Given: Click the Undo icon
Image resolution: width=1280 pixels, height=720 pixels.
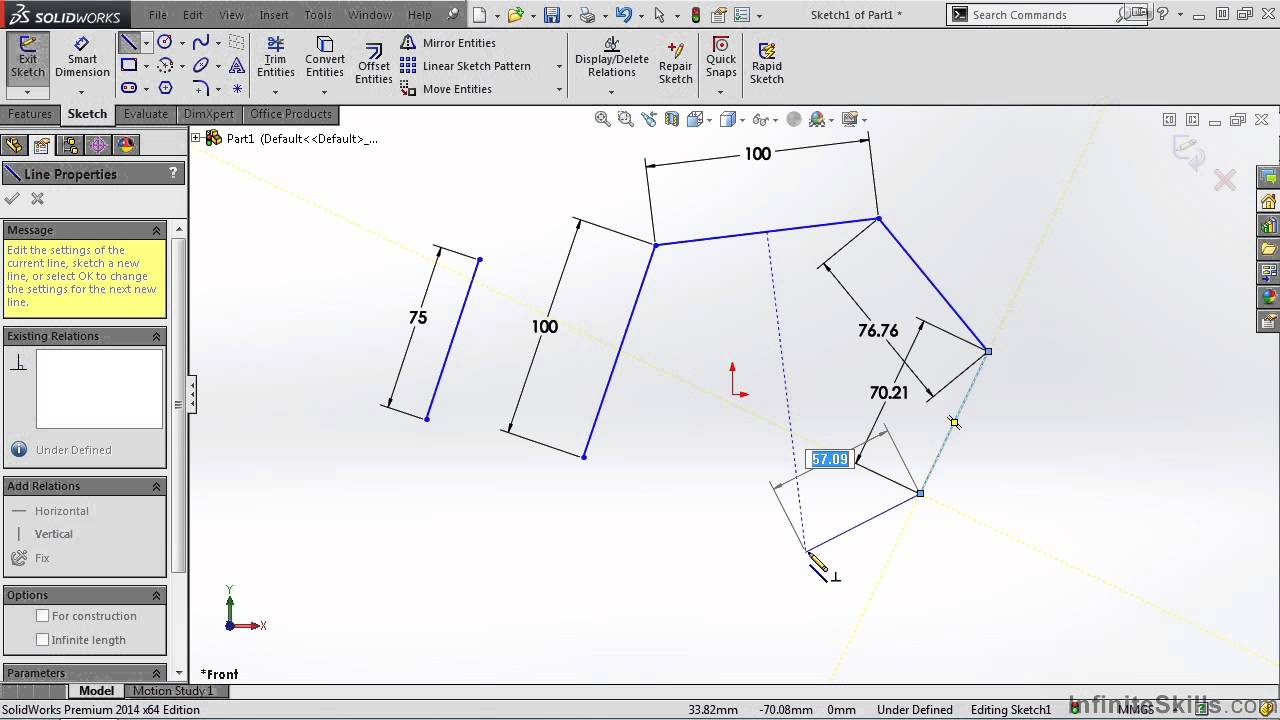Looking at the screenshot, I should pos(624,15).
